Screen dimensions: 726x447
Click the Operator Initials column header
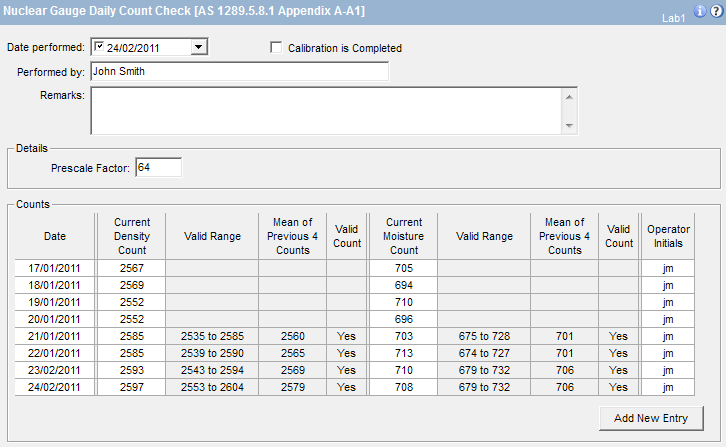coord(668,237)
